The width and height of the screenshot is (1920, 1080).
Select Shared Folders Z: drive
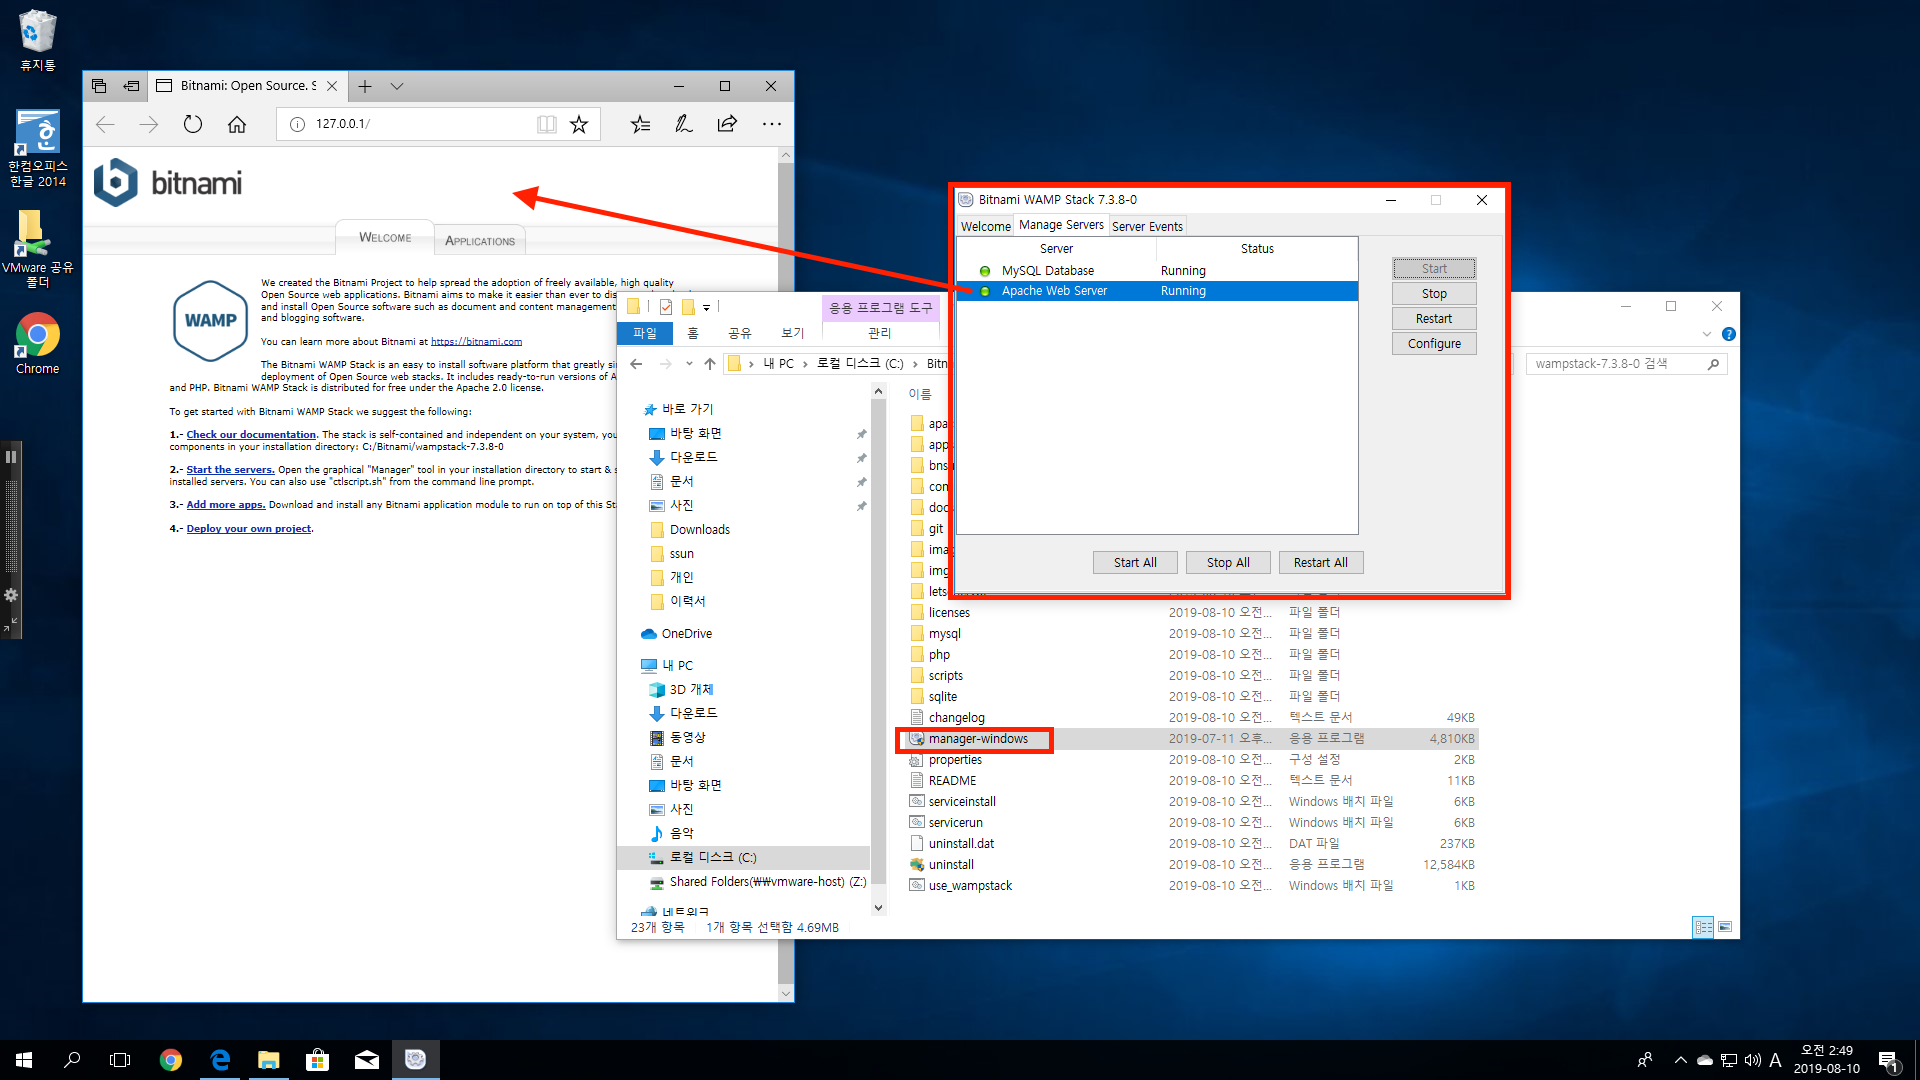point(757,882)
